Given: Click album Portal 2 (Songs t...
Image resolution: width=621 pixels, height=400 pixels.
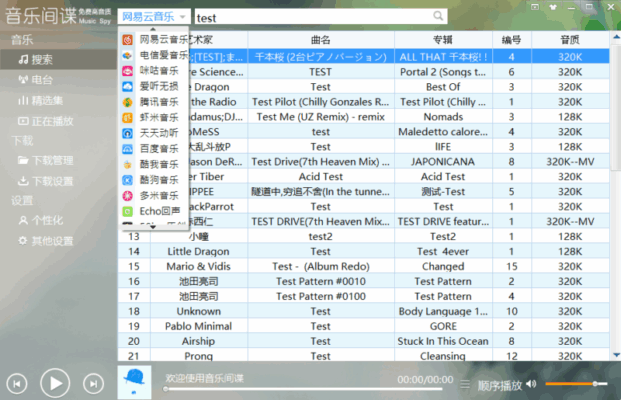Looking at the screenshot, I should [443, 72].
